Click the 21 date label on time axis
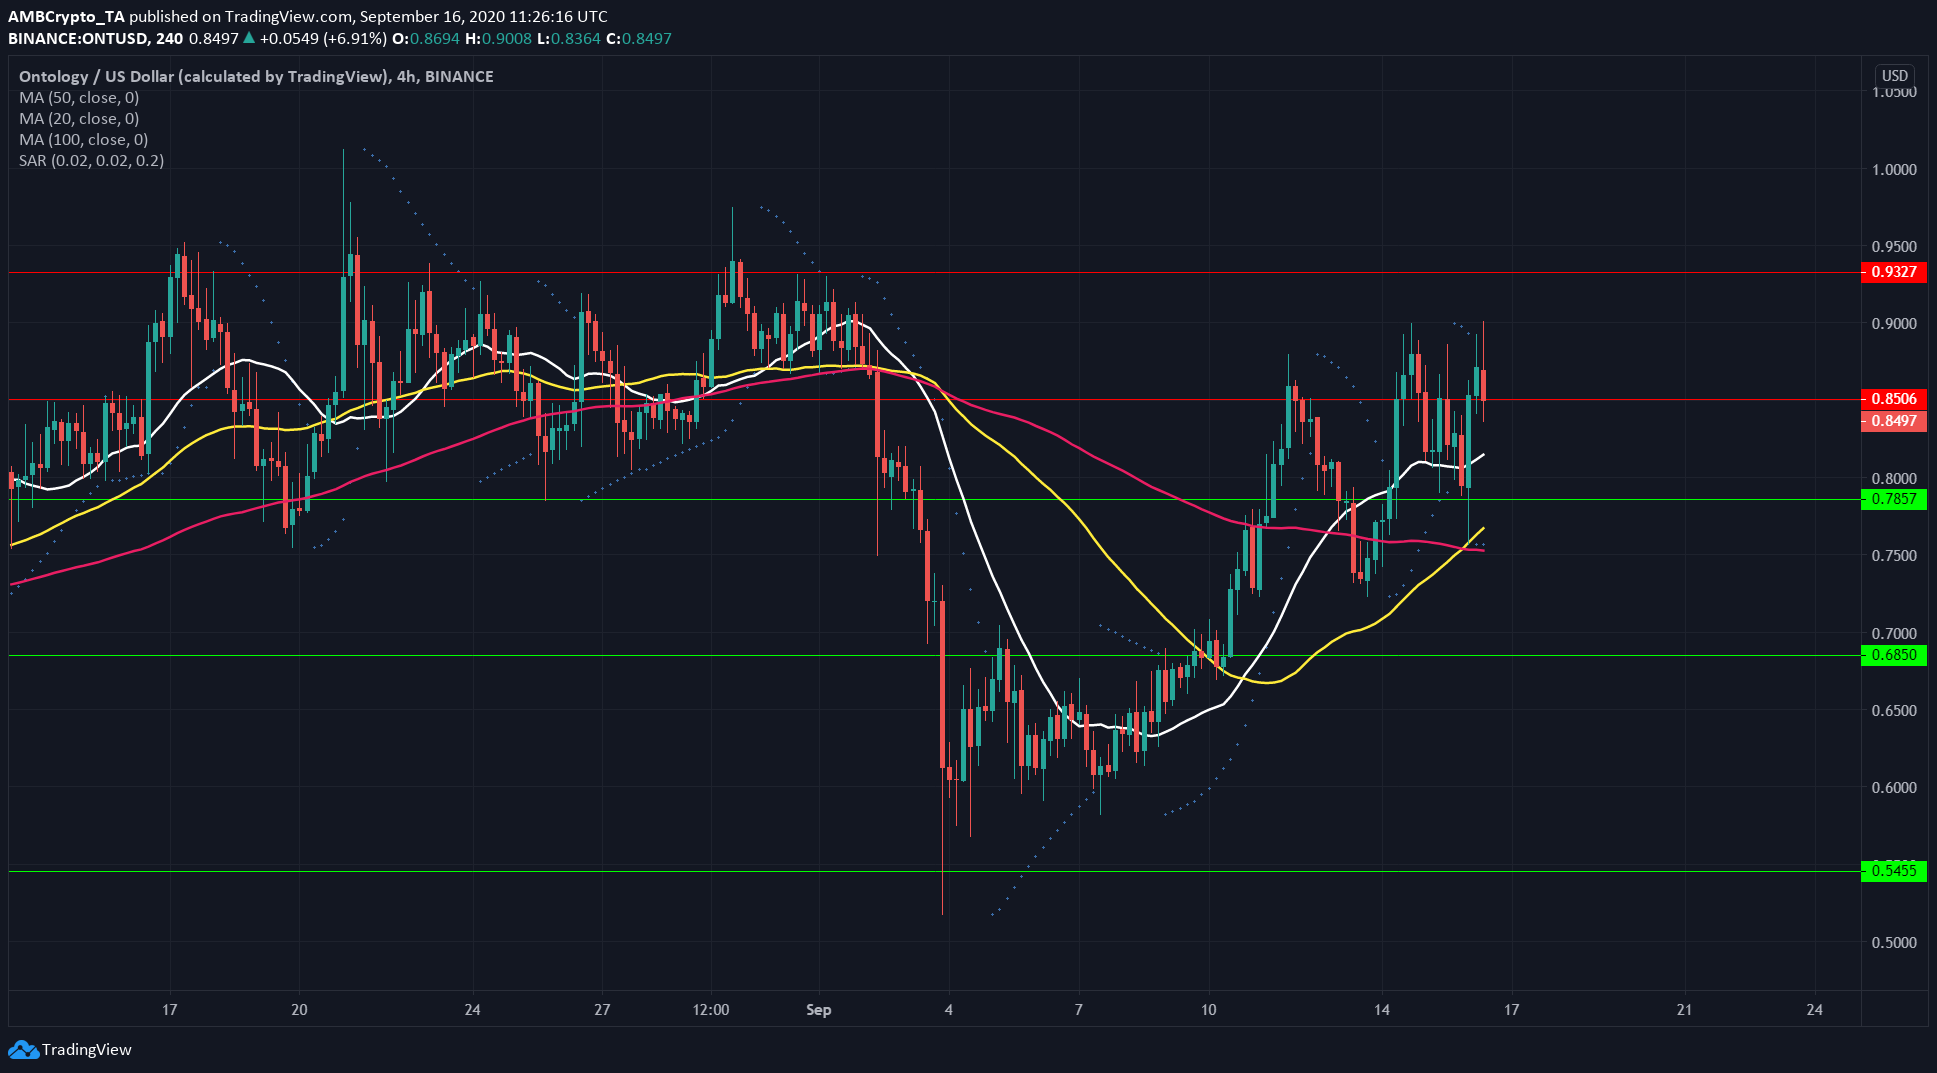Viewport: 1937px width, 1073px height. [x=1685, y=1010]
